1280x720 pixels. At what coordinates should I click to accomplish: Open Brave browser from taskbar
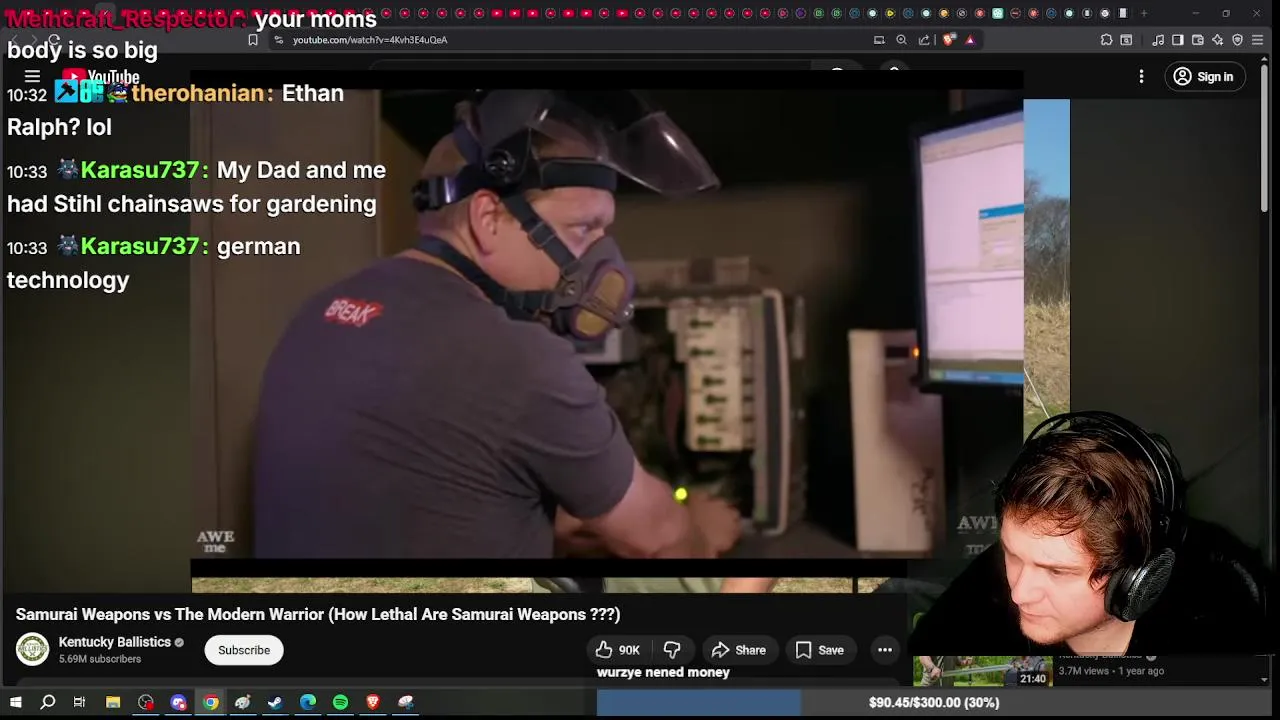pyautogui.click(x=373, y=702)
